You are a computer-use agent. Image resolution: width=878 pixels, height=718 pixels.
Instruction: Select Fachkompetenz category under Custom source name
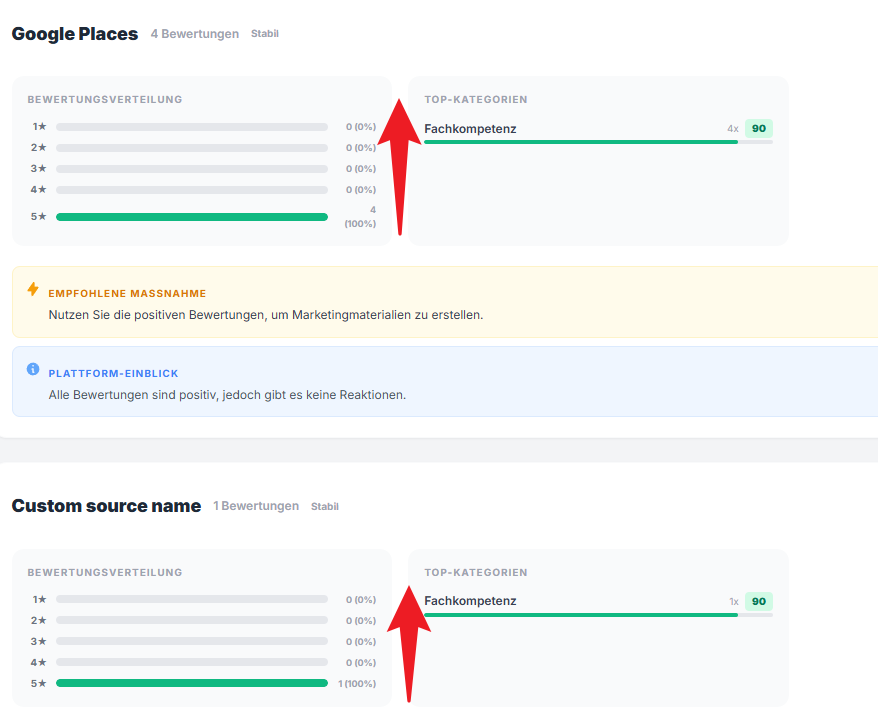pyautogui.click(x=470, y=601)
